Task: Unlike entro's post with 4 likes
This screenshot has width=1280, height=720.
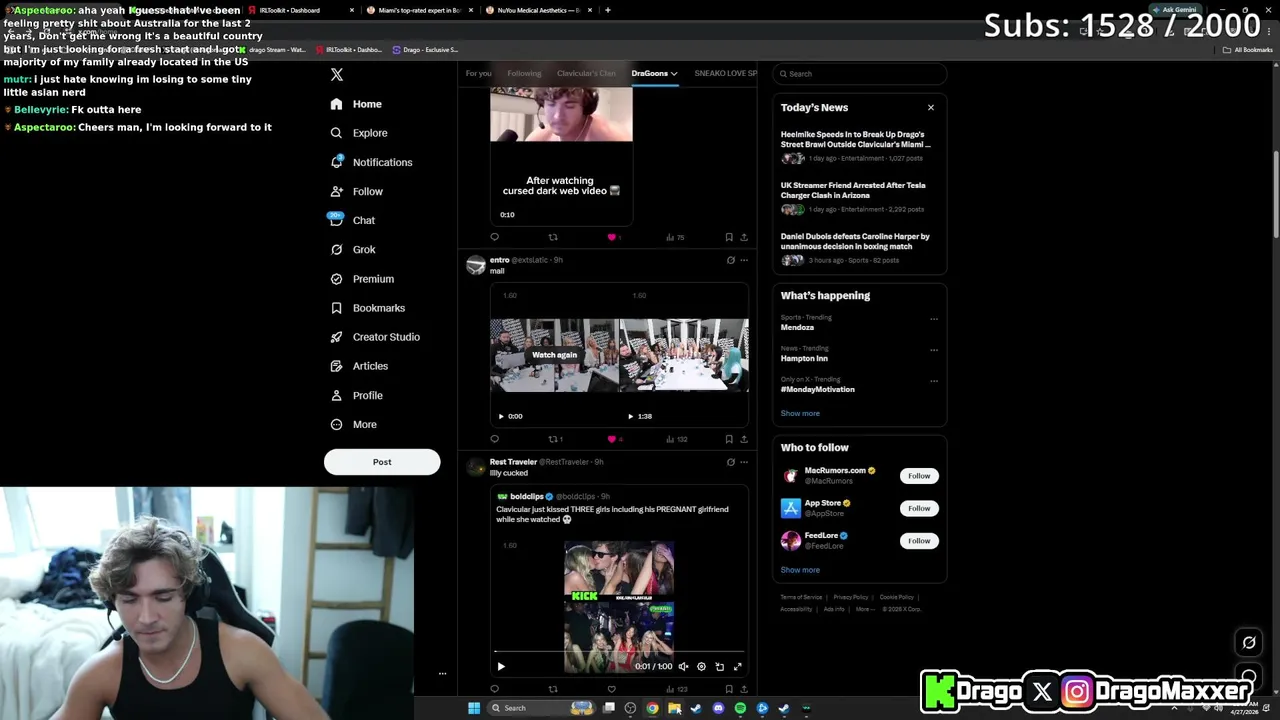Action: [x=612, y=439]
